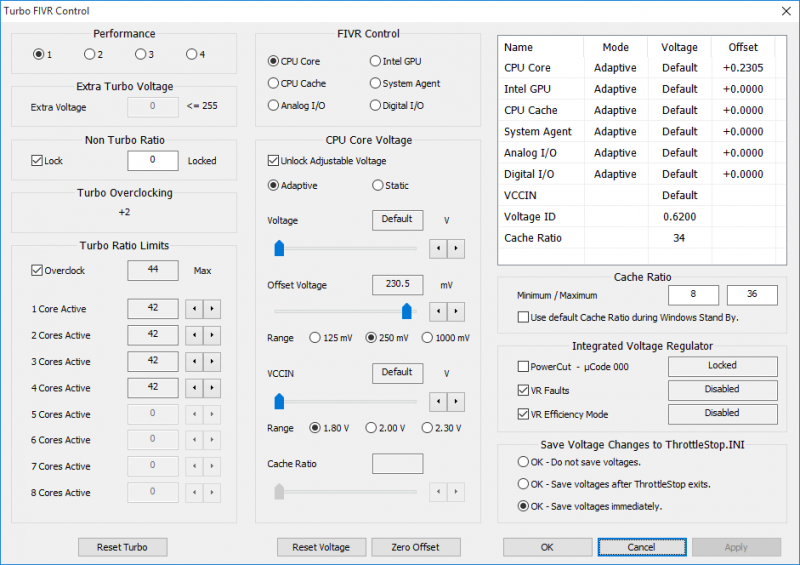Click left arrow beside VCCIN slider

pyautogui.click(x=438, y=402)
